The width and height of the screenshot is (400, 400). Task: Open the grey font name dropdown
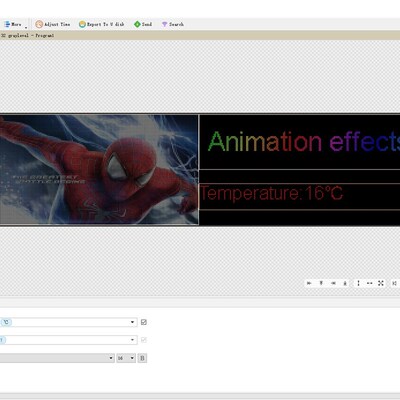[x=57, y=358]
